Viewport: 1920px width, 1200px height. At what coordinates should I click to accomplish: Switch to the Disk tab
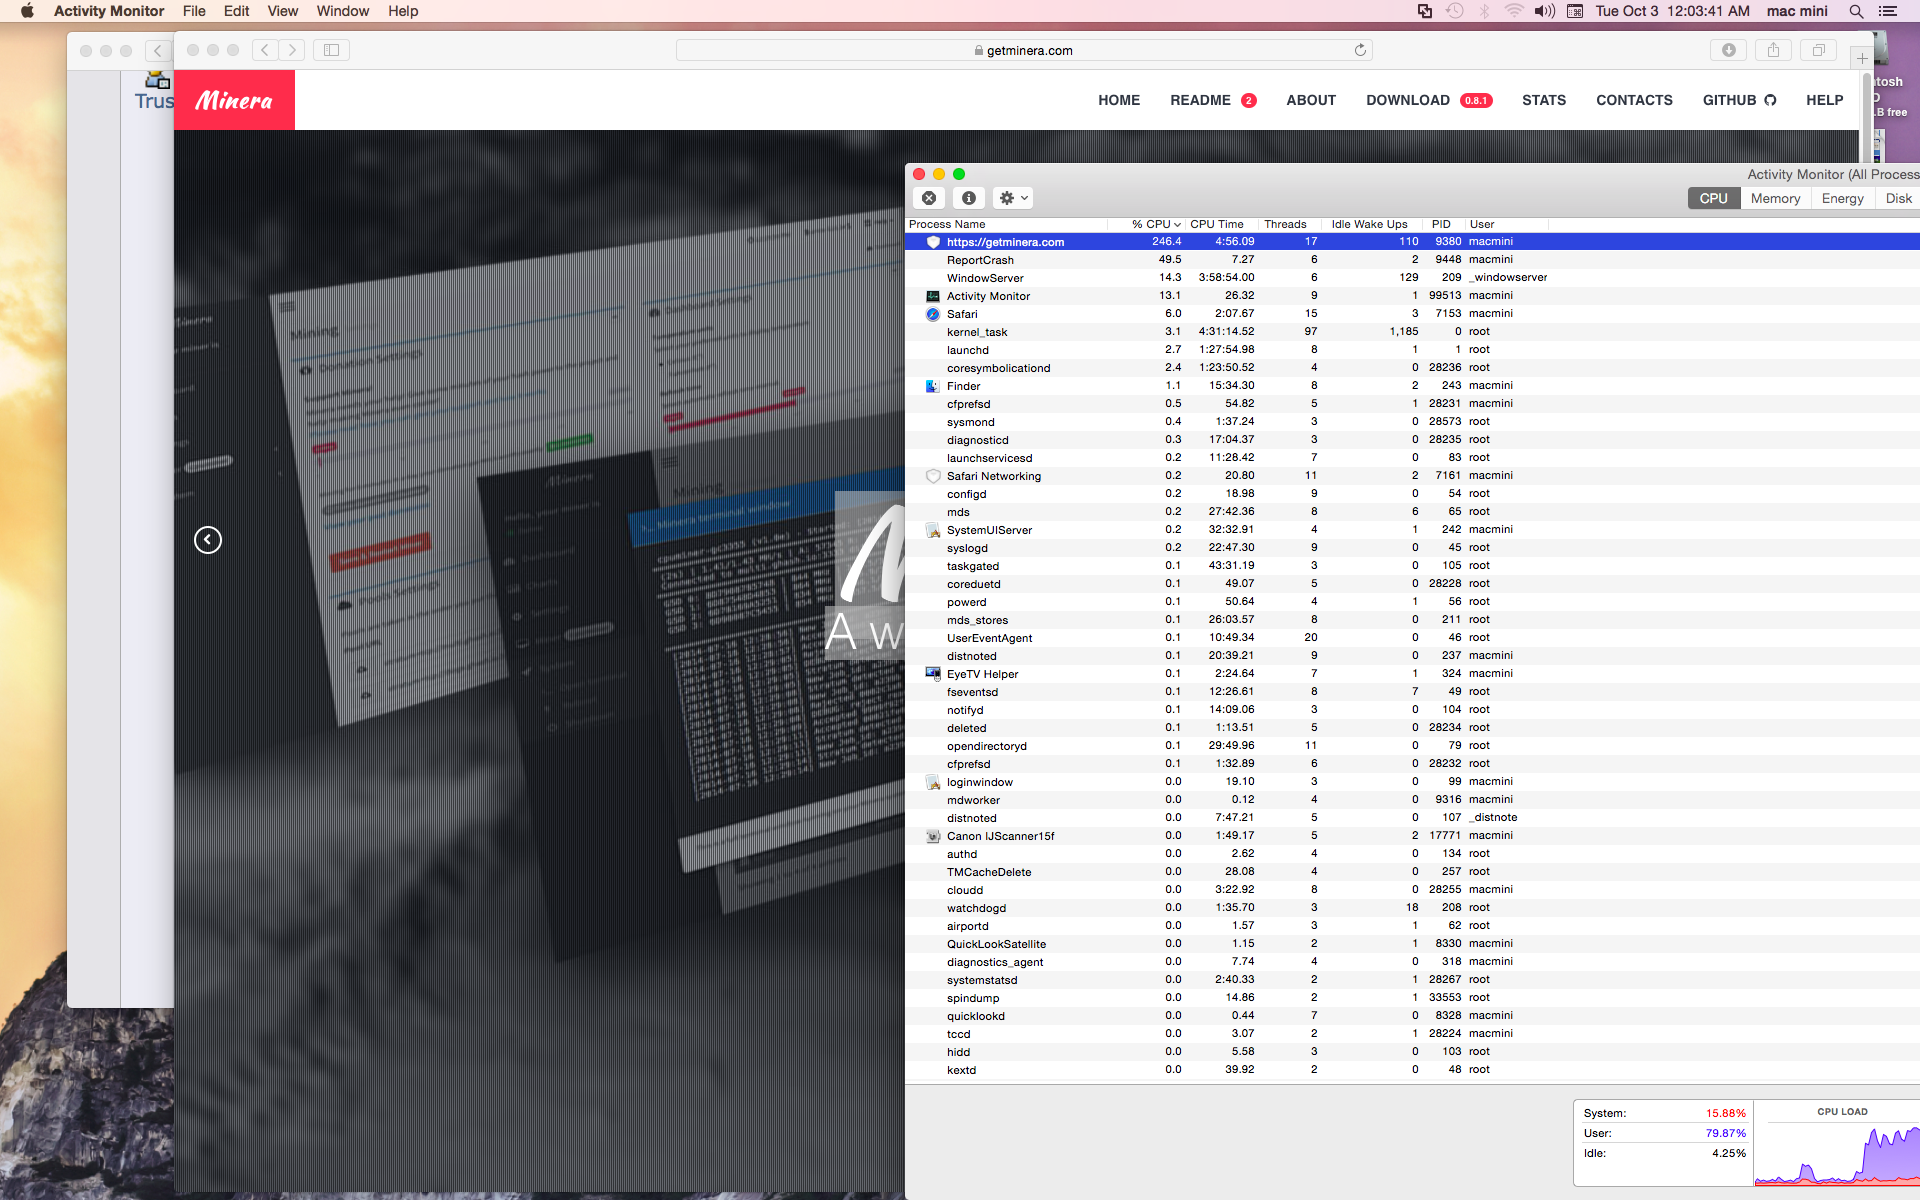[1898, 198]
